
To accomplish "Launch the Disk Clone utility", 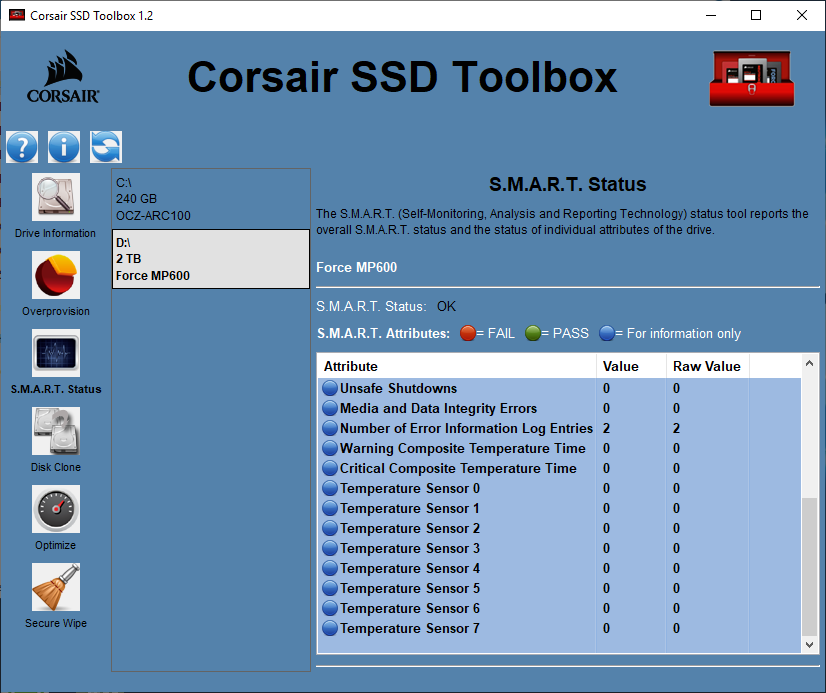I will (x=55, y=438).
